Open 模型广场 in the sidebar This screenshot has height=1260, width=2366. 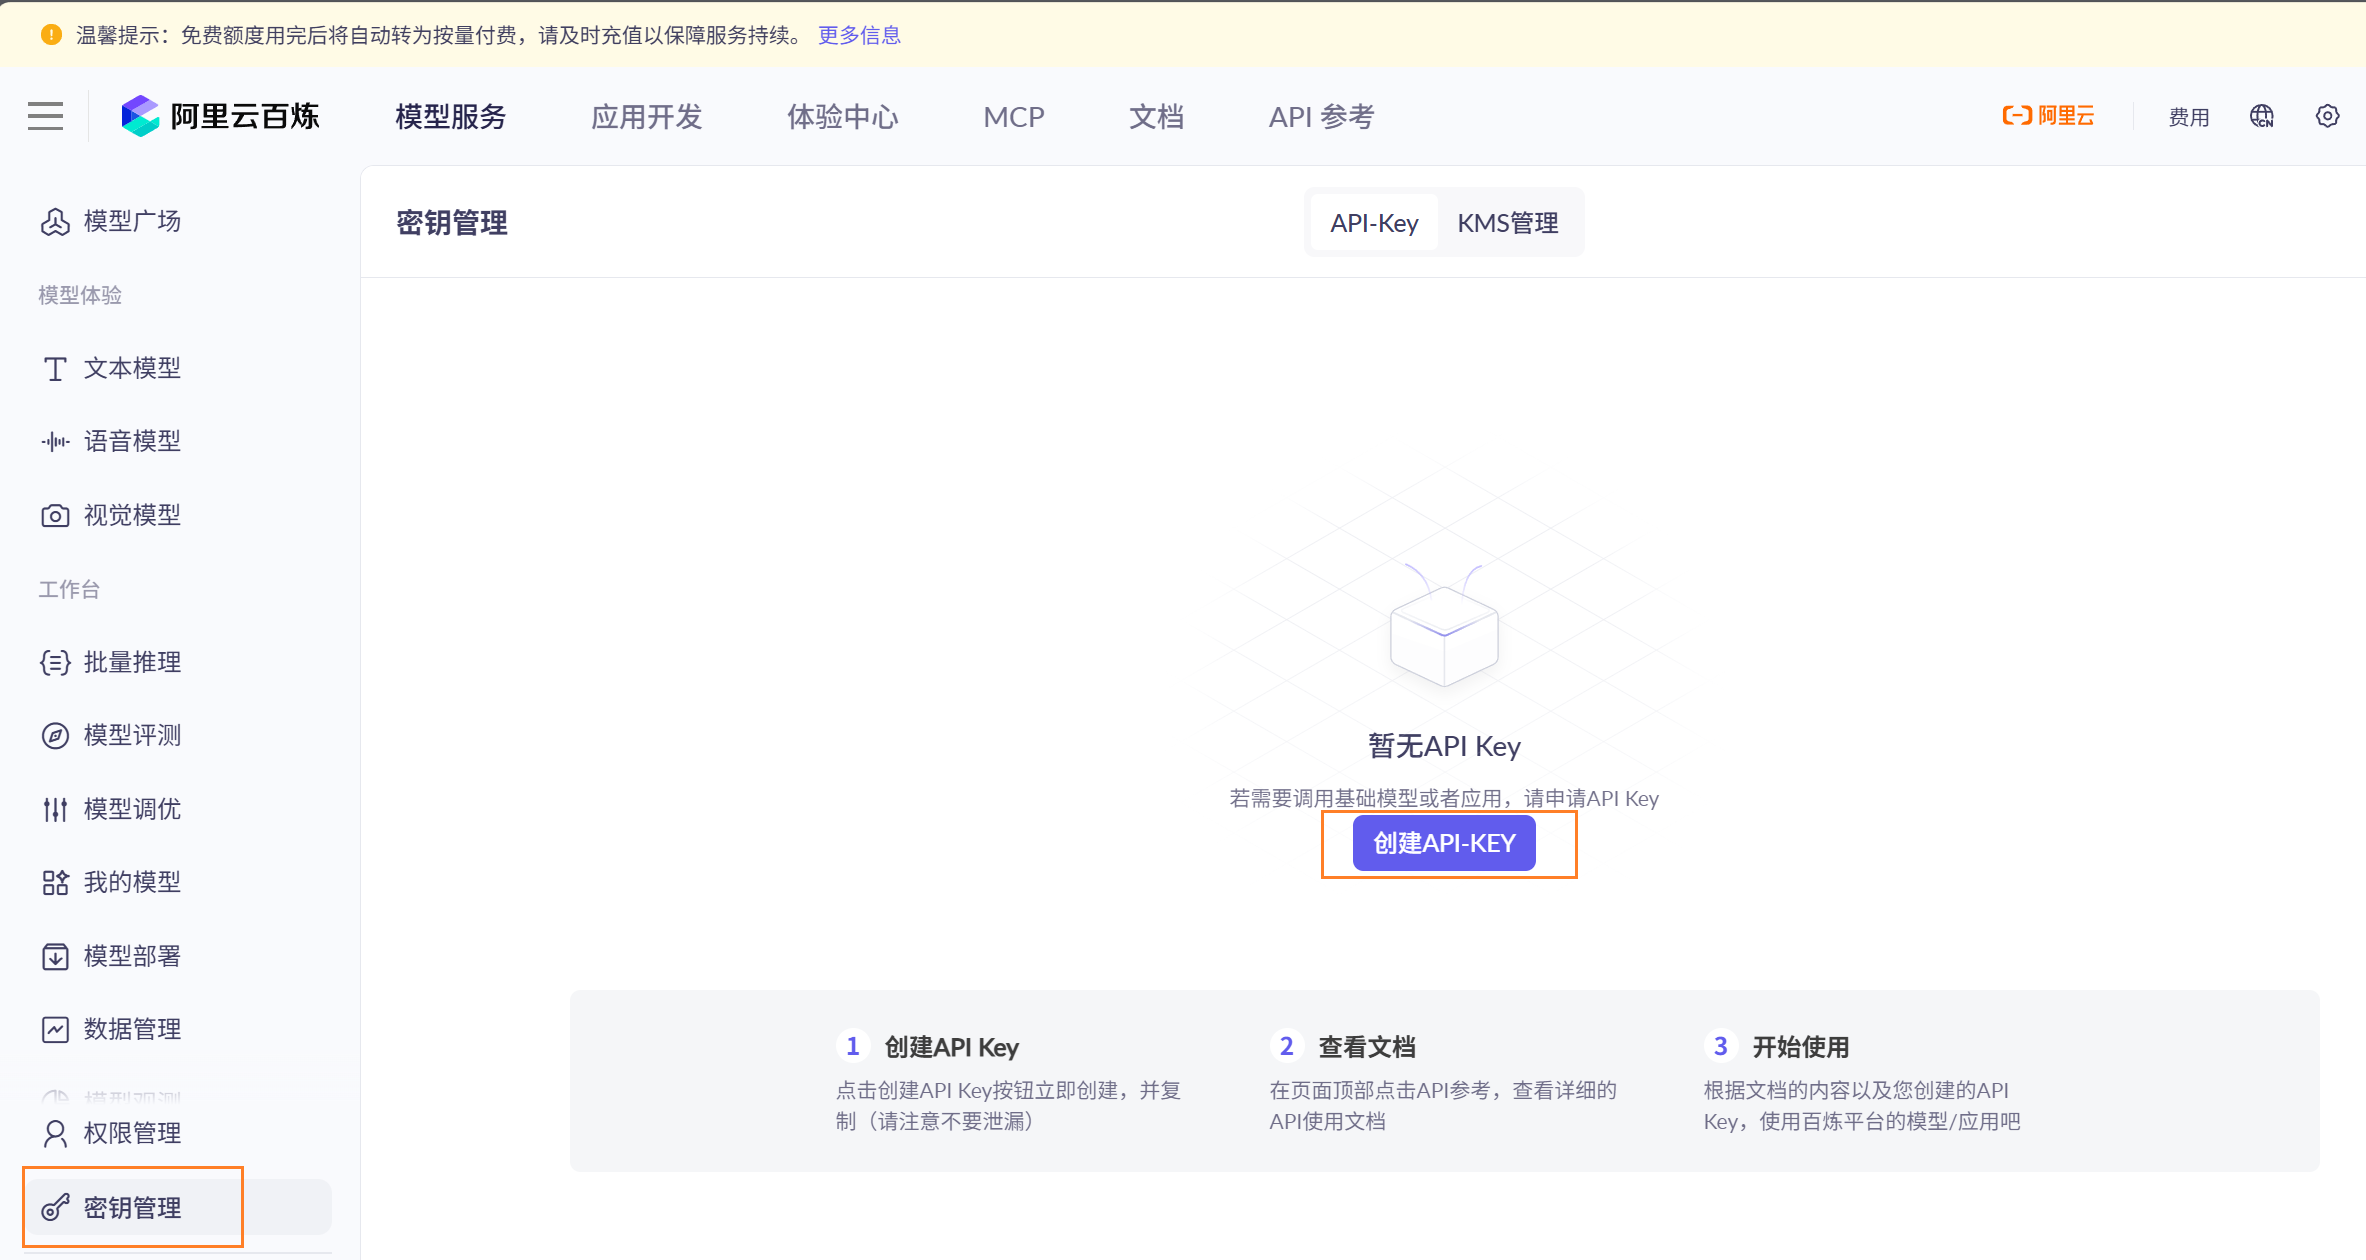[131, 221]
